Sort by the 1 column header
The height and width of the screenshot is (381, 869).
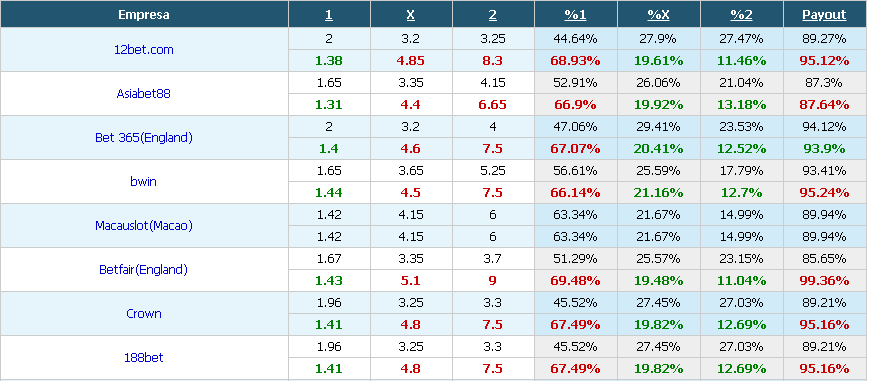[329, 15]
